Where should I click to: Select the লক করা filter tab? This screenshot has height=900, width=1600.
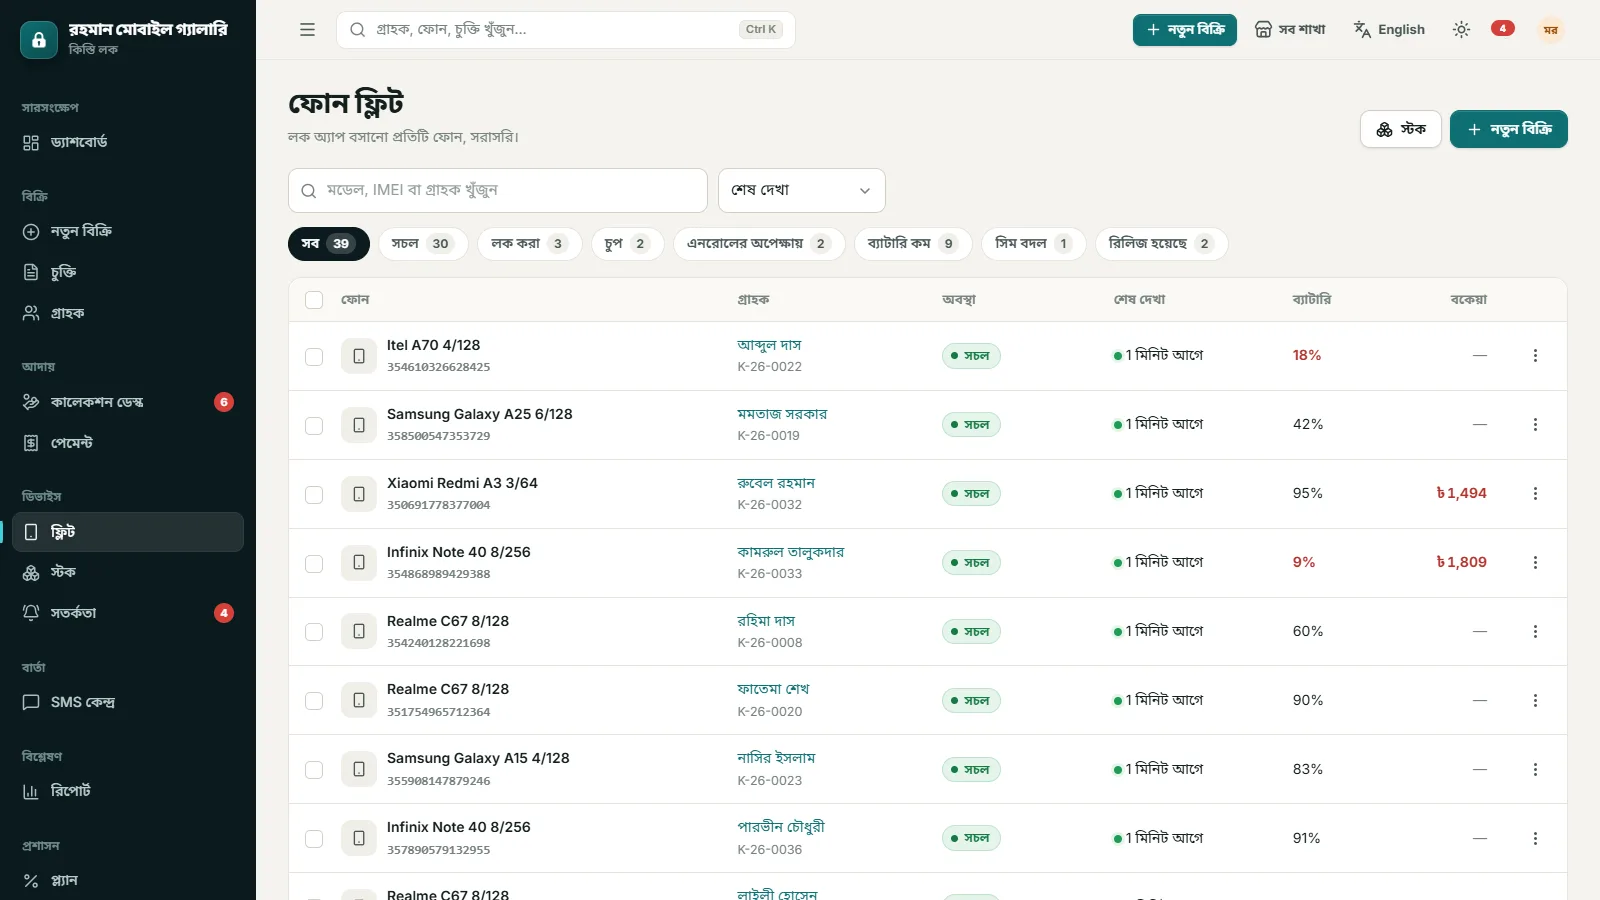pyautogui.click(x=530, y=244)
